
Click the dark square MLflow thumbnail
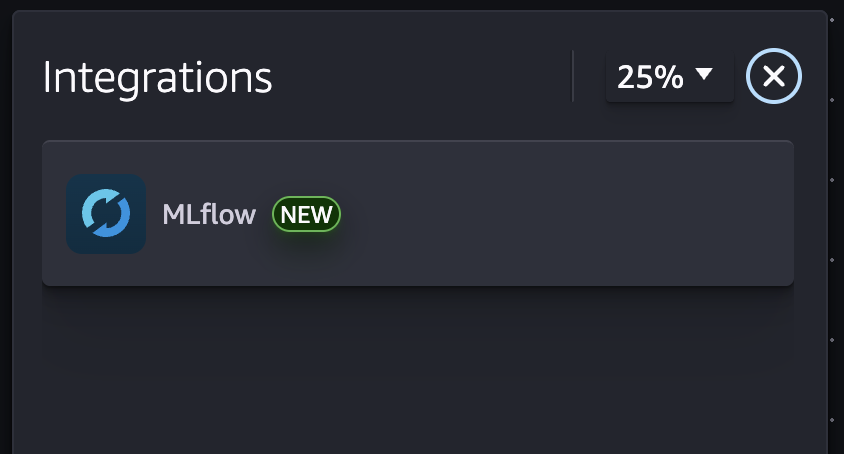[106, 214]
